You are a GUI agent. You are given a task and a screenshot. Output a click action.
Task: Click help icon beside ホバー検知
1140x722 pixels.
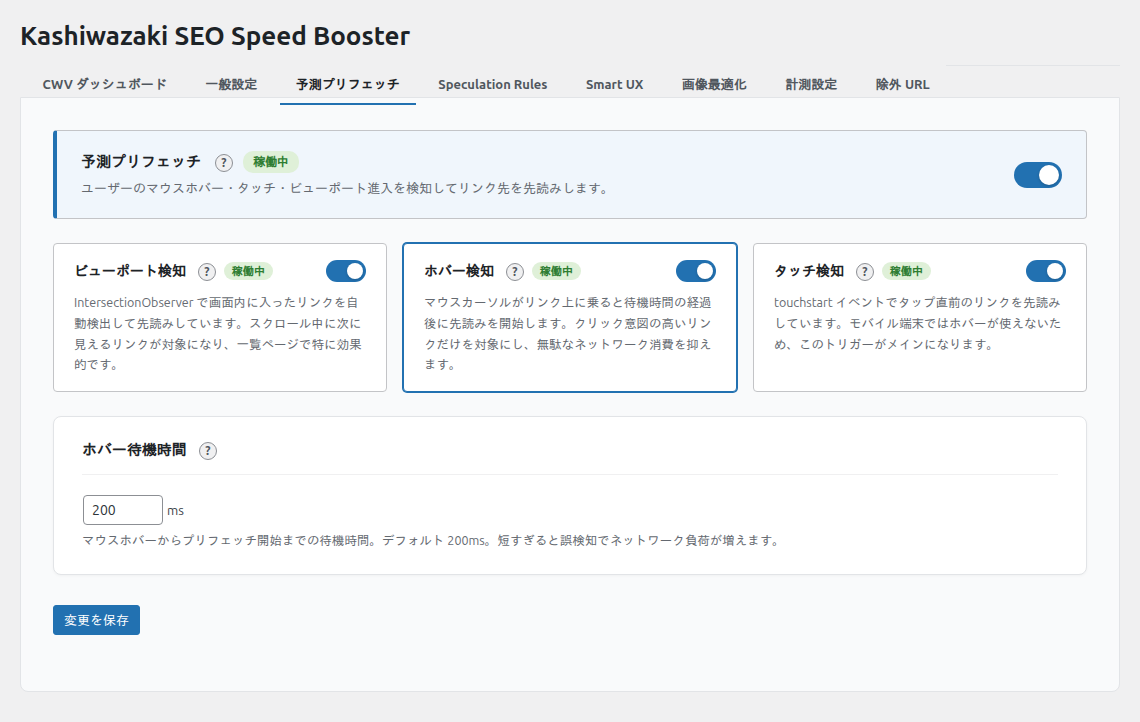515,271
